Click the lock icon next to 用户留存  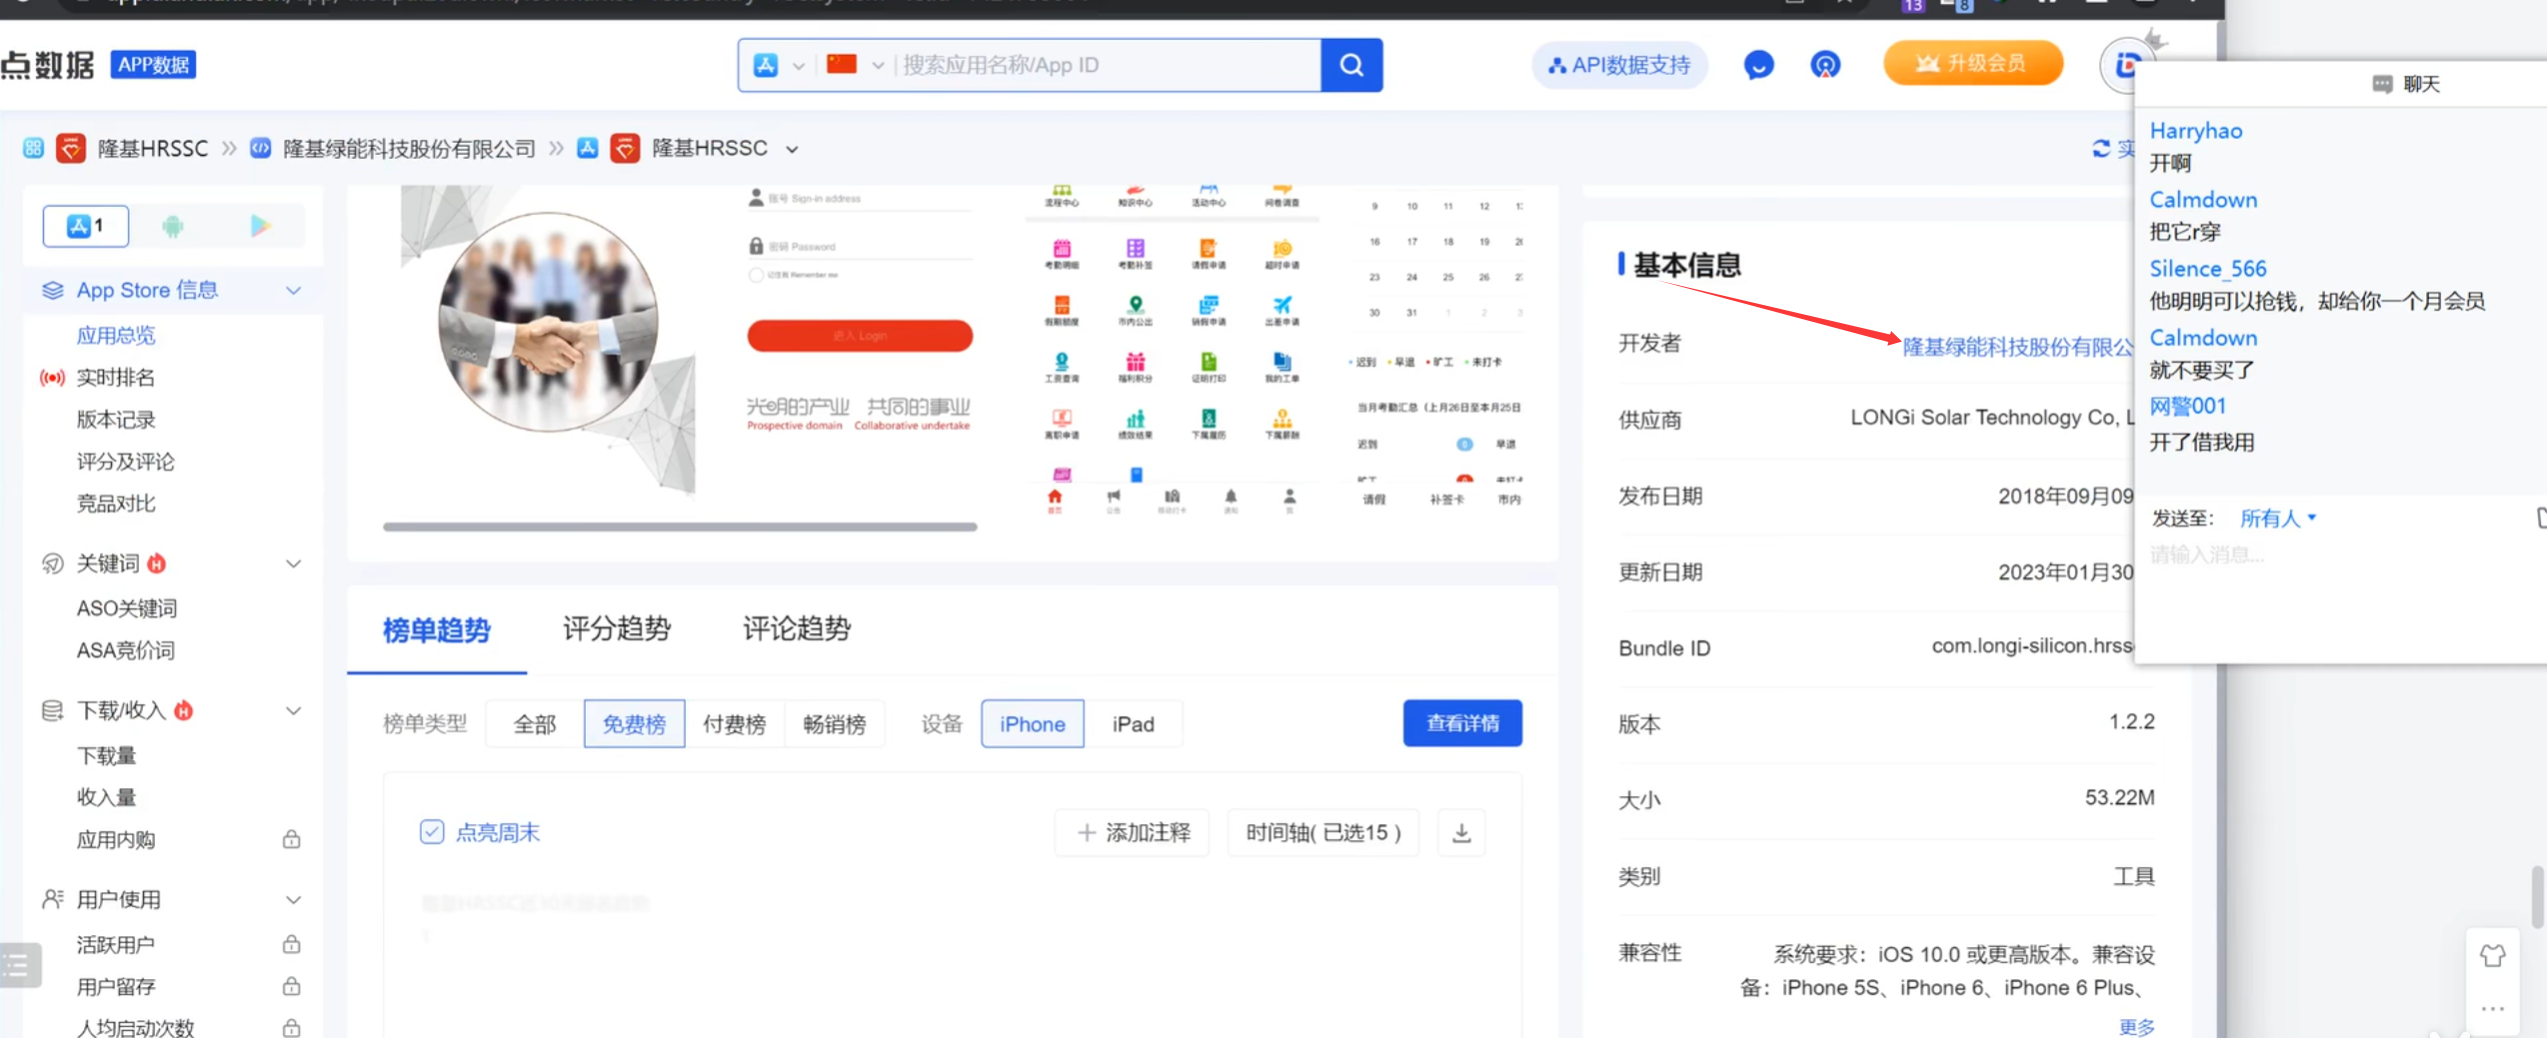[291, 986]
